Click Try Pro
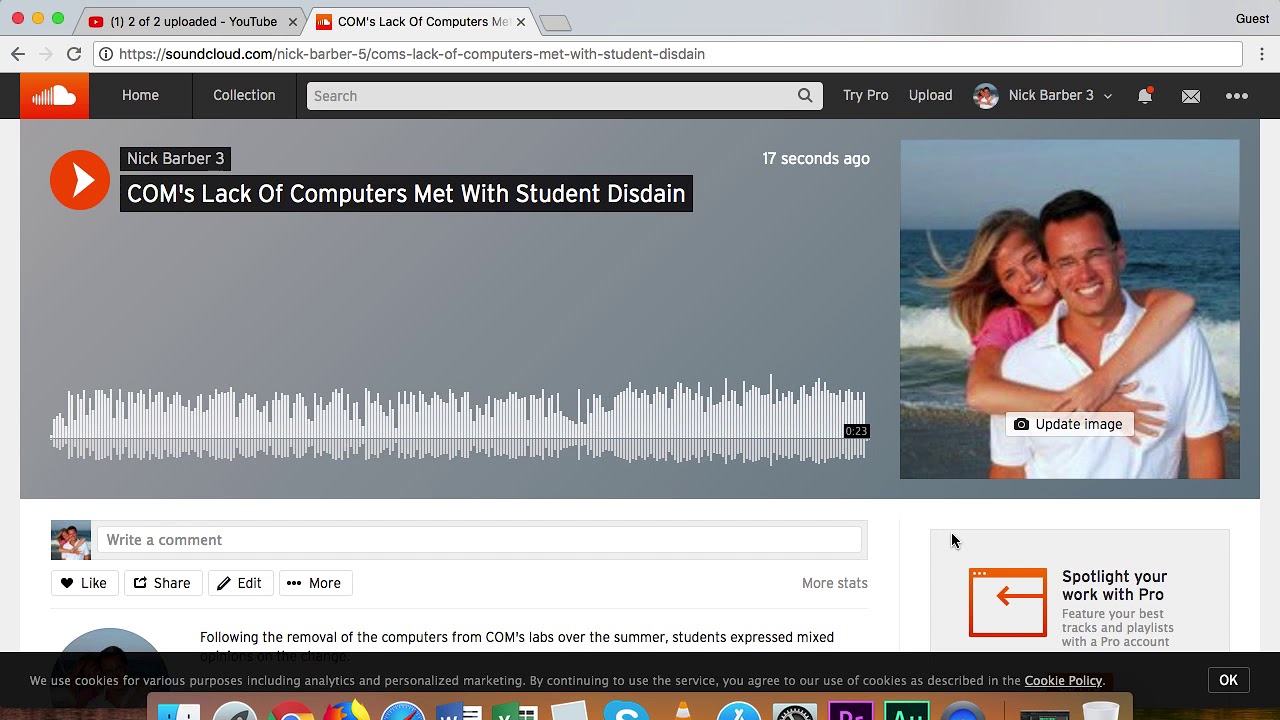 point(866,96)
